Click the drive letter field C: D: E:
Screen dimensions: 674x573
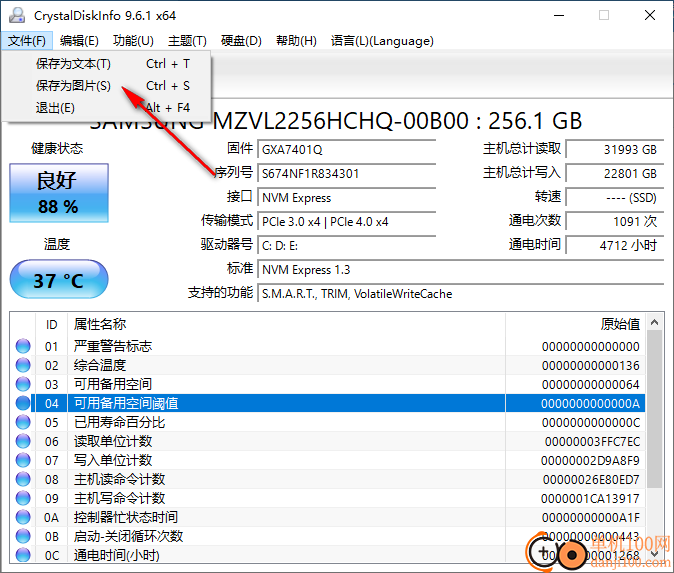[346, 246]
